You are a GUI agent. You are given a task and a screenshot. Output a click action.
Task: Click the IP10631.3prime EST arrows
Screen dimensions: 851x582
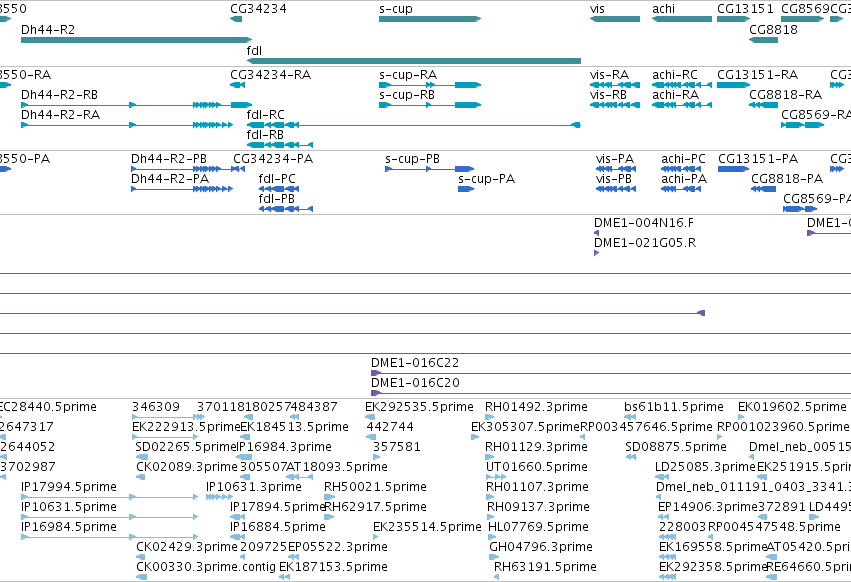219,497
